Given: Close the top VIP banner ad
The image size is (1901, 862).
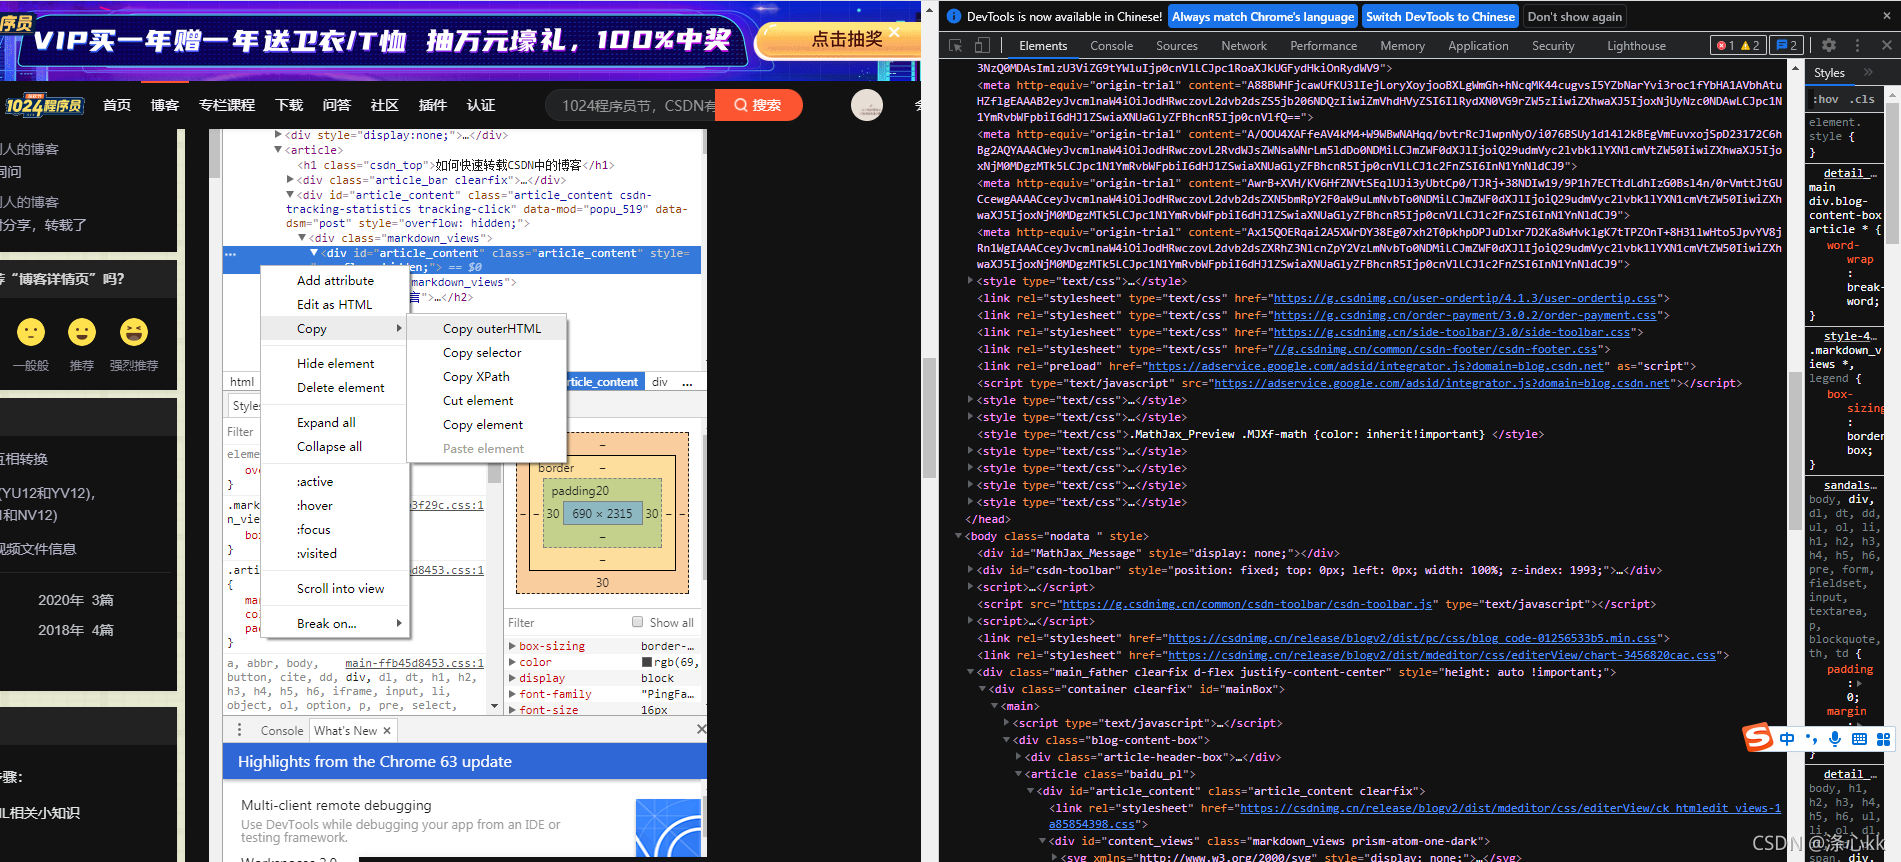Looking at the screenshot, I should pyautogui.click(x=895, y=32).
